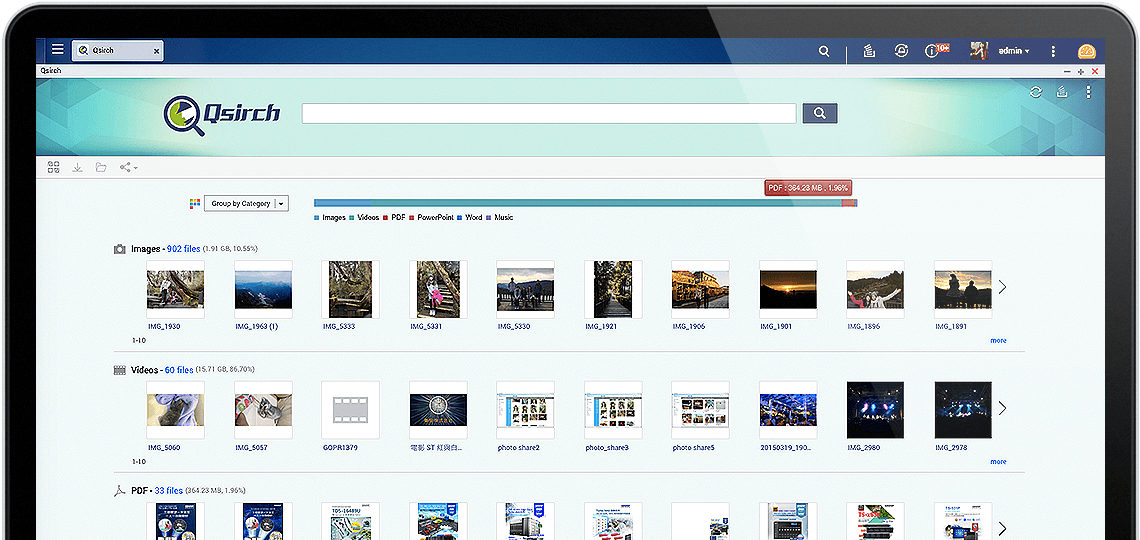Open the IMG_1930 image thumbnail
1140x540 pixels.
pos(176,289)
